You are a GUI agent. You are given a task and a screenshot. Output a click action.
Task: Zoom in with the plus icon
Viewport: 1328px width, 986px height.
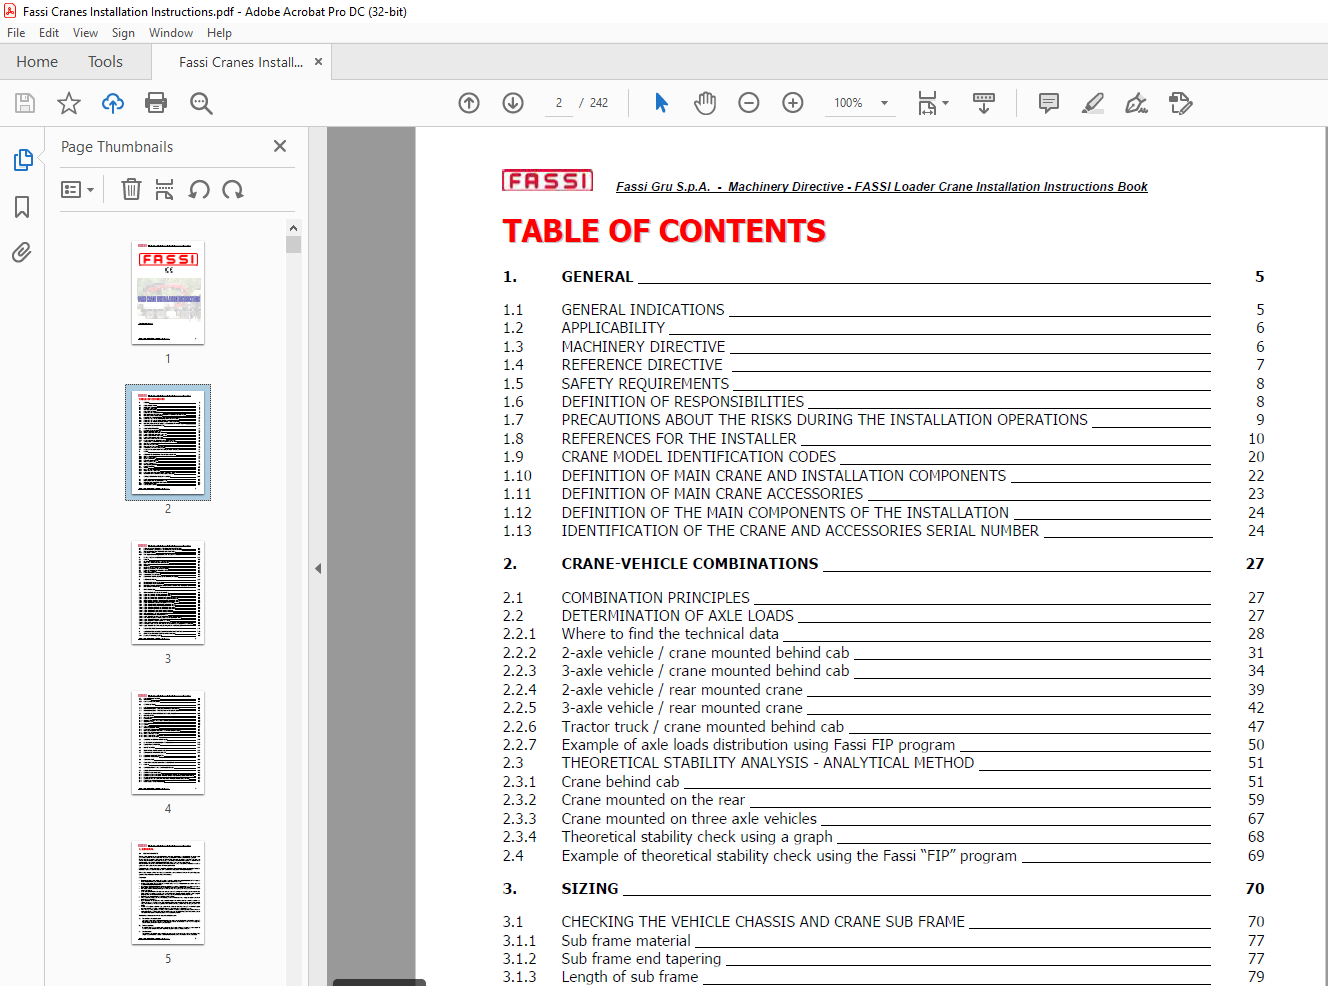coord(793,103)
